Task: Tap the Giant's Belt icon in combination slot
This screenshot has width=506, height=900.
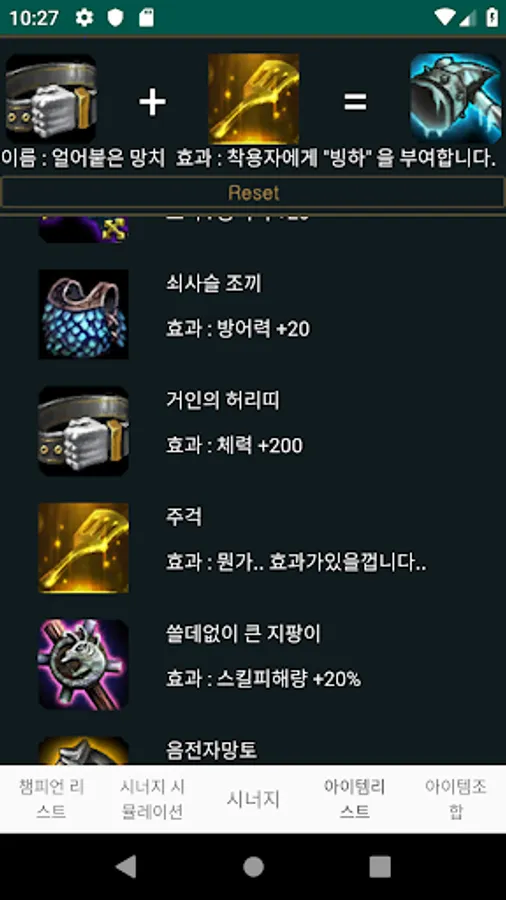Action: tap(51, 99)
